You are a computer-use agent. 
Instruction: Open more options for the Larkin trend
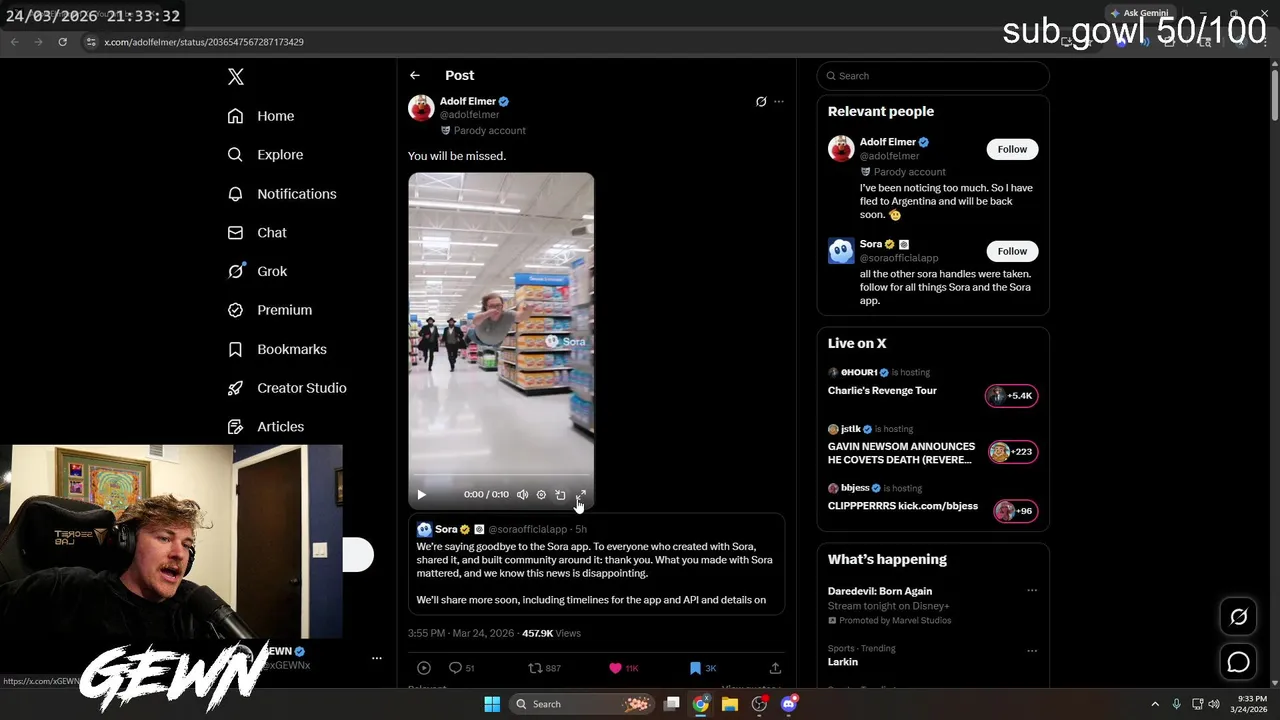[1031, 650]
